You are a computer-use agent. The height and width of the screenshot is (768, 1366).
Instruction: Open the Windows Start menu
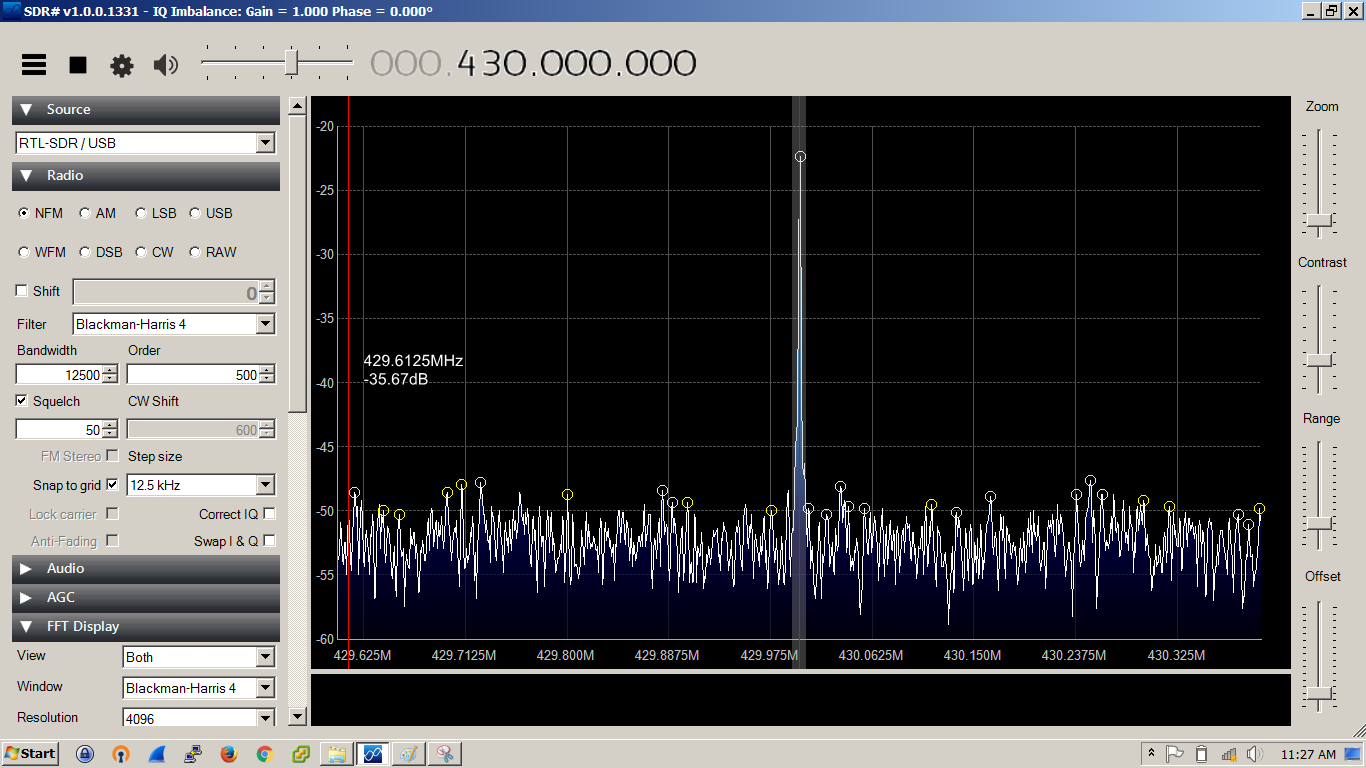point(31,753)
